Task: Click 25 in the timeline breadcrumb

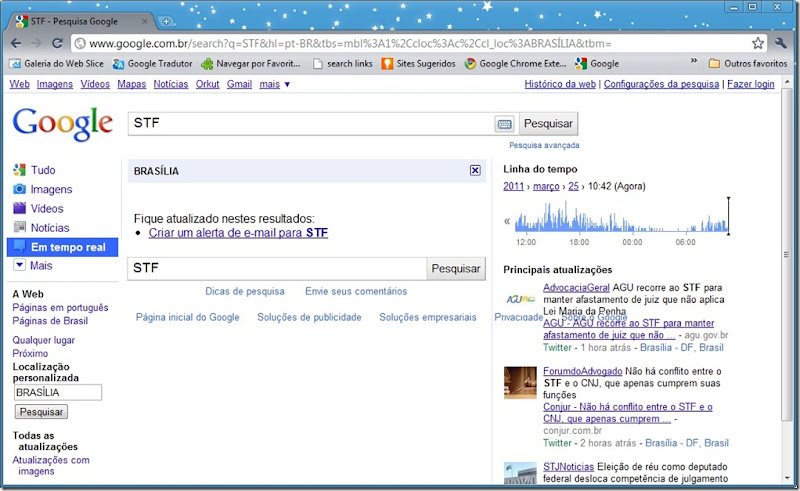Action: click(573, 186)
